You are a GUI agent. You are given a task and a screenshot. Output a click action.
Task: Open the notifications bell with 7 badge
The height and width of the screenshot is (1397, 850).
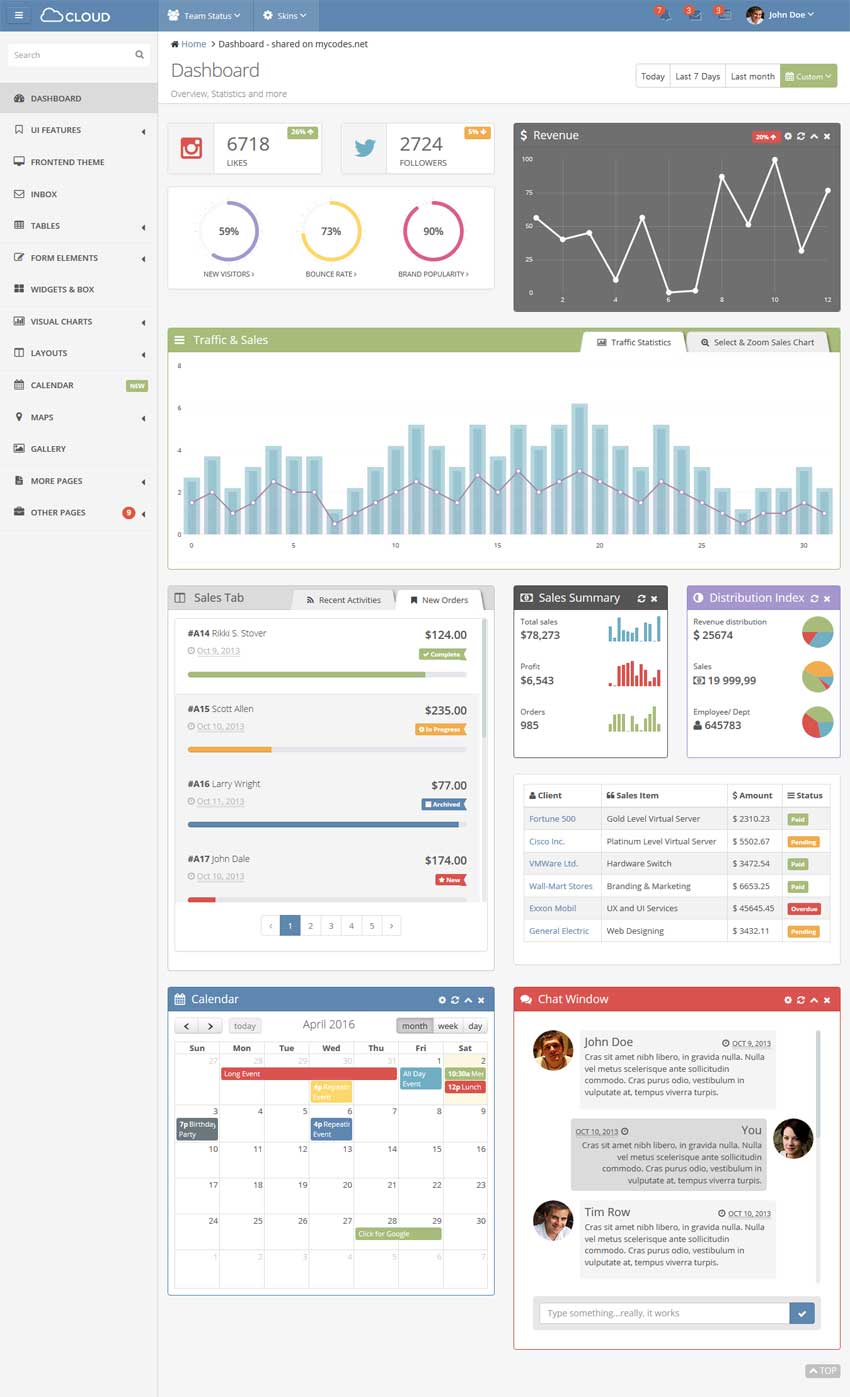[661, 14]
